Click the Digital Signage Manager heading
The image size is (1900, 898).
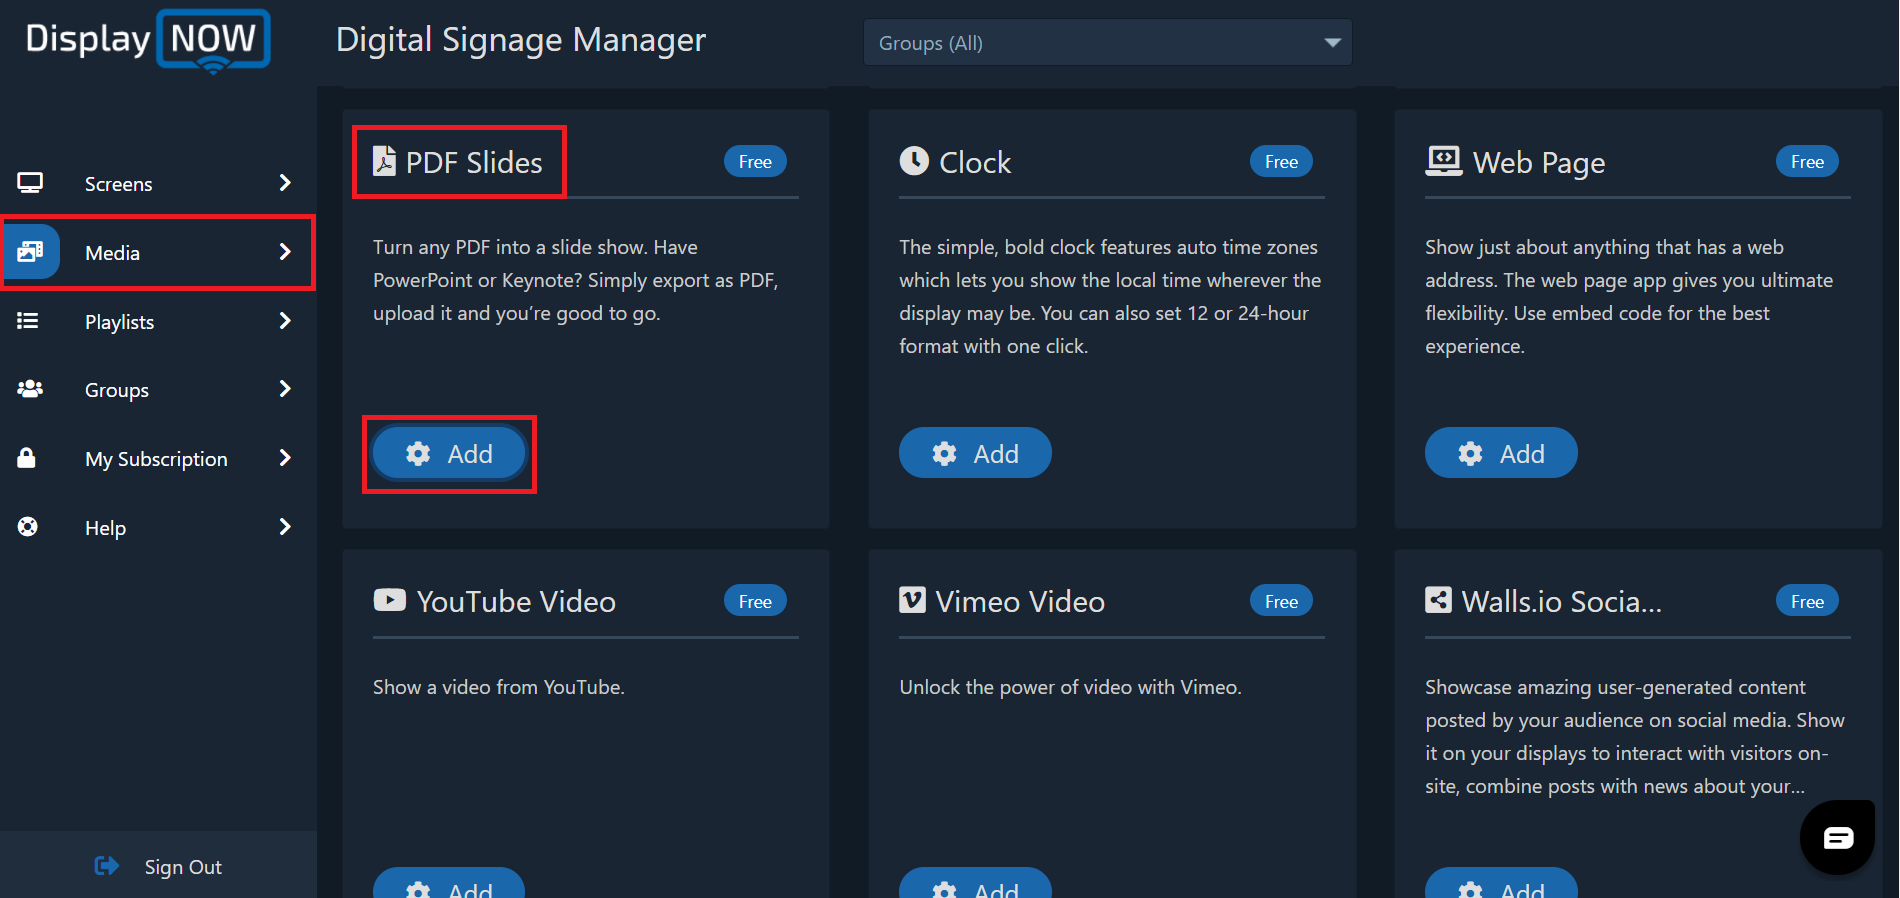521,40
